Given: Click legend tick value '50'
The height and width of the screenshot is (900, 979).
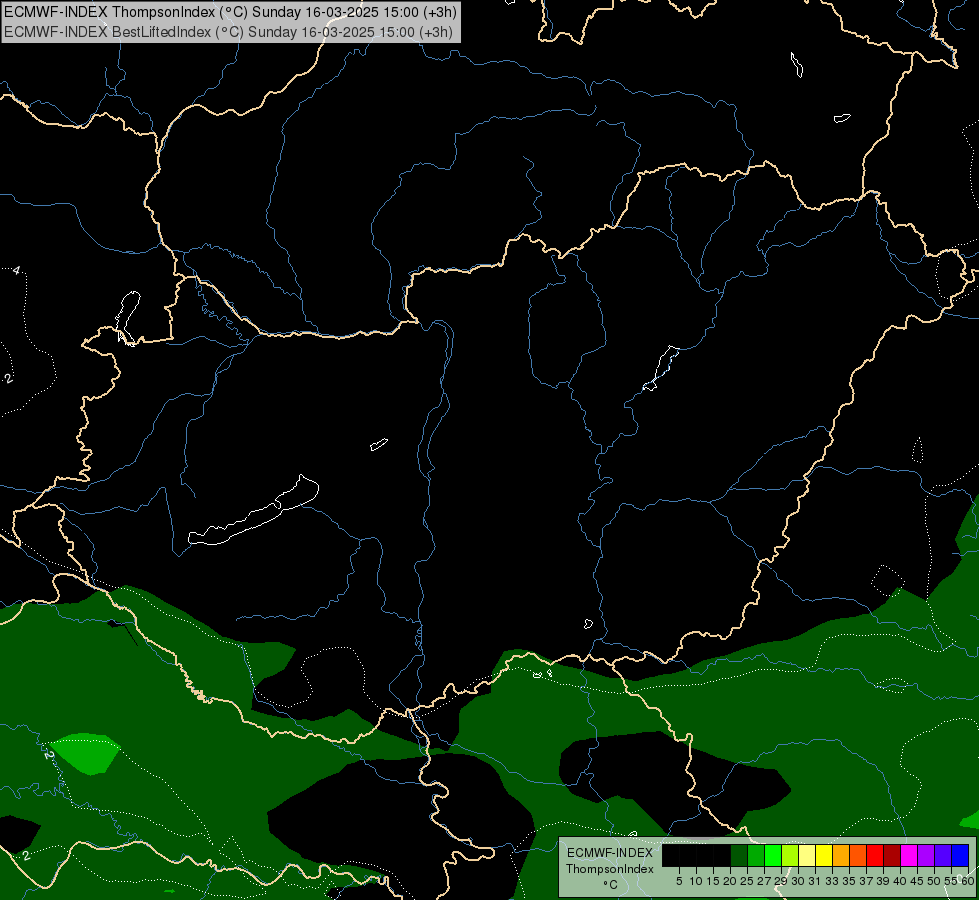Looking at the screenshot, I should [x=935, y=881].
